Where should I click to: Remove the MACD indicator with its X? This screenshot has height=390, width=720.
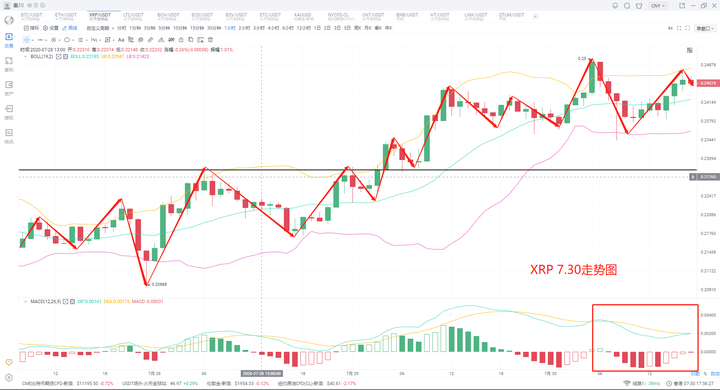tap(73, 302)
